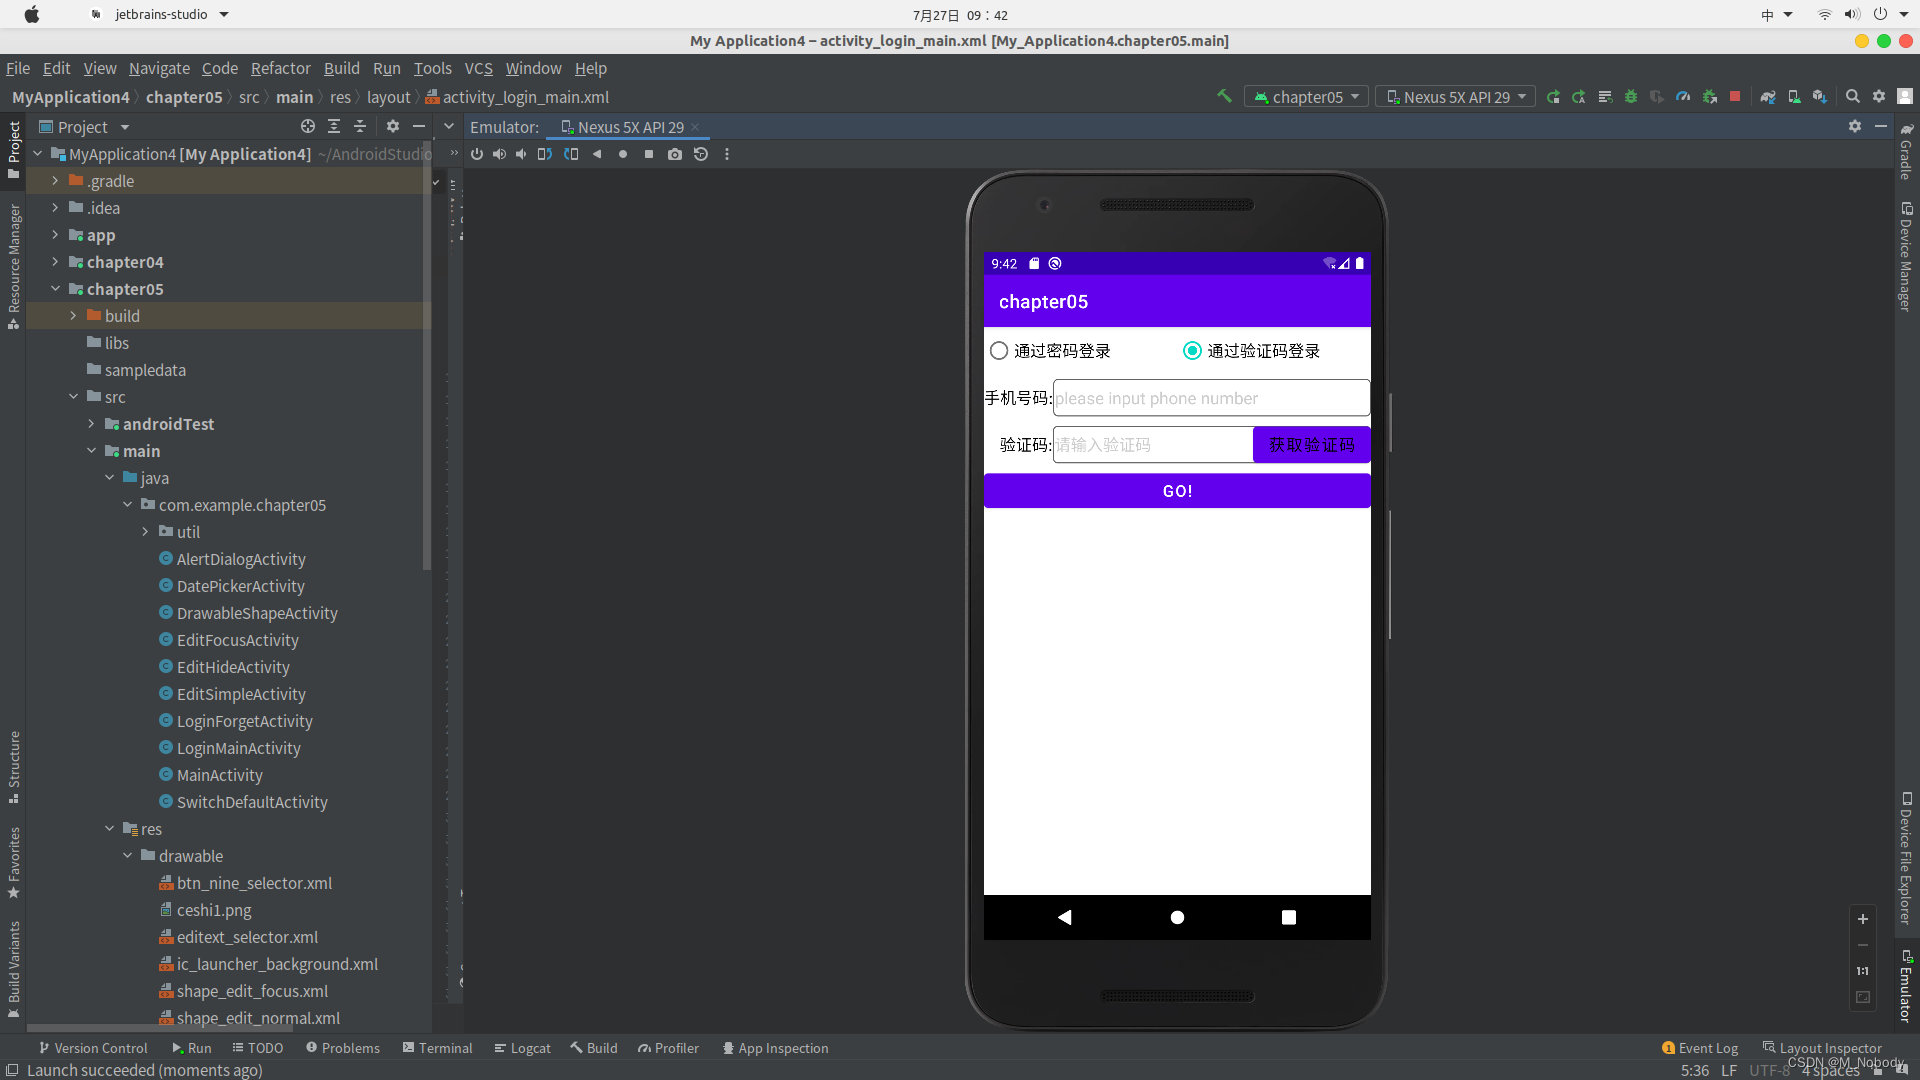This screenshot has width=1920, height=1080.
Task: Open the Profile app gauge icon
Action: [x=1683, y=97]
